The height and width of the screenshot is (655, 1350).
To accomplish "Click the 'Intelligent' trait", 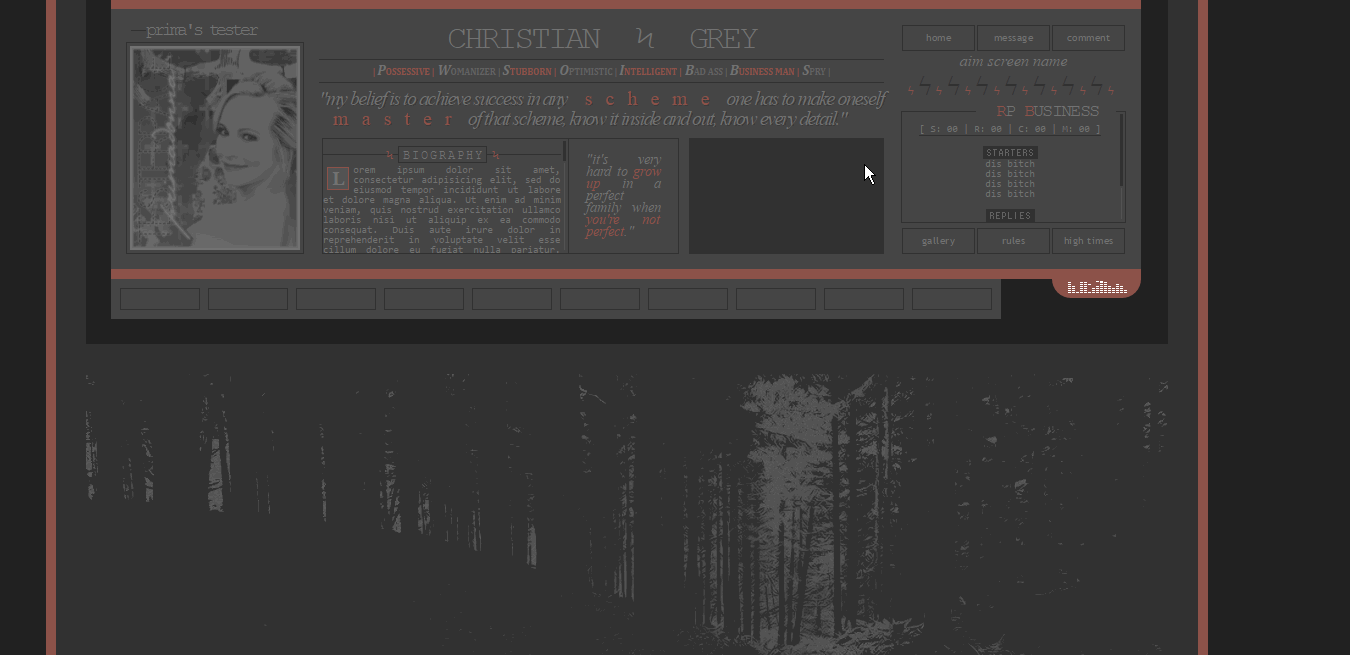I will click(x=649, y=71).
